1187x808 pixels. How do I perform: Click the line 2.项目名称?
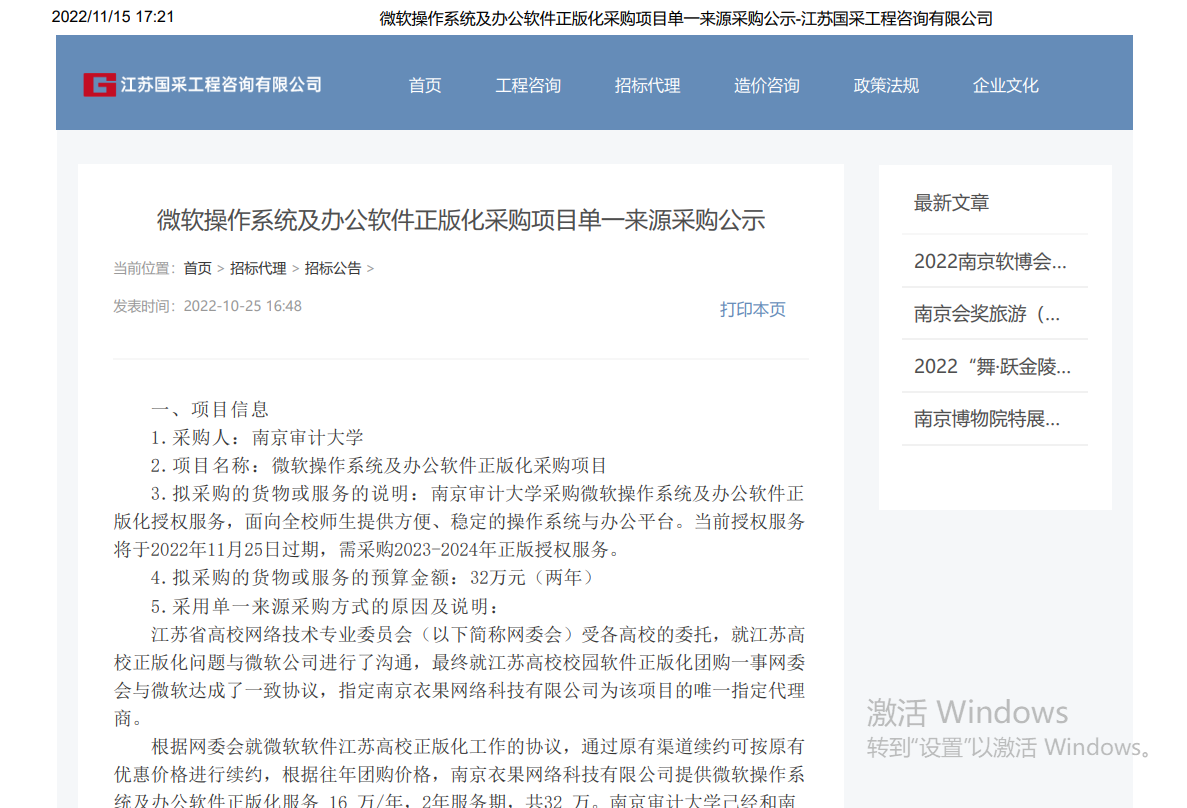(x=379, y=466)
